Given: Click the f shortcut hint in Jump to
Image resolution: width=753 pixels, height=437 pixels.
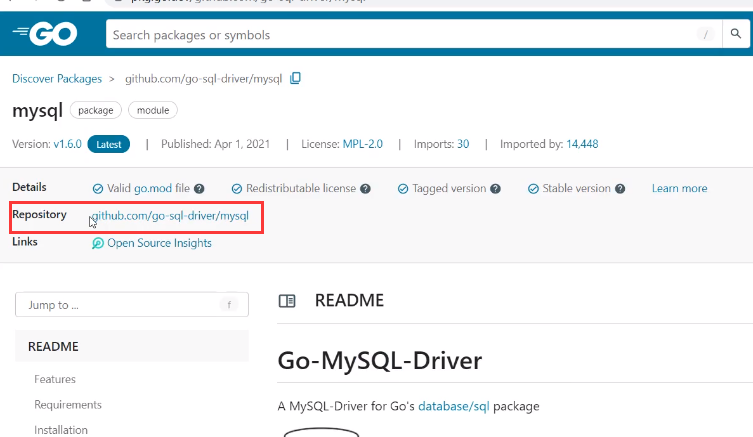Looking at the screenshot, I should (x=229, y=304).
